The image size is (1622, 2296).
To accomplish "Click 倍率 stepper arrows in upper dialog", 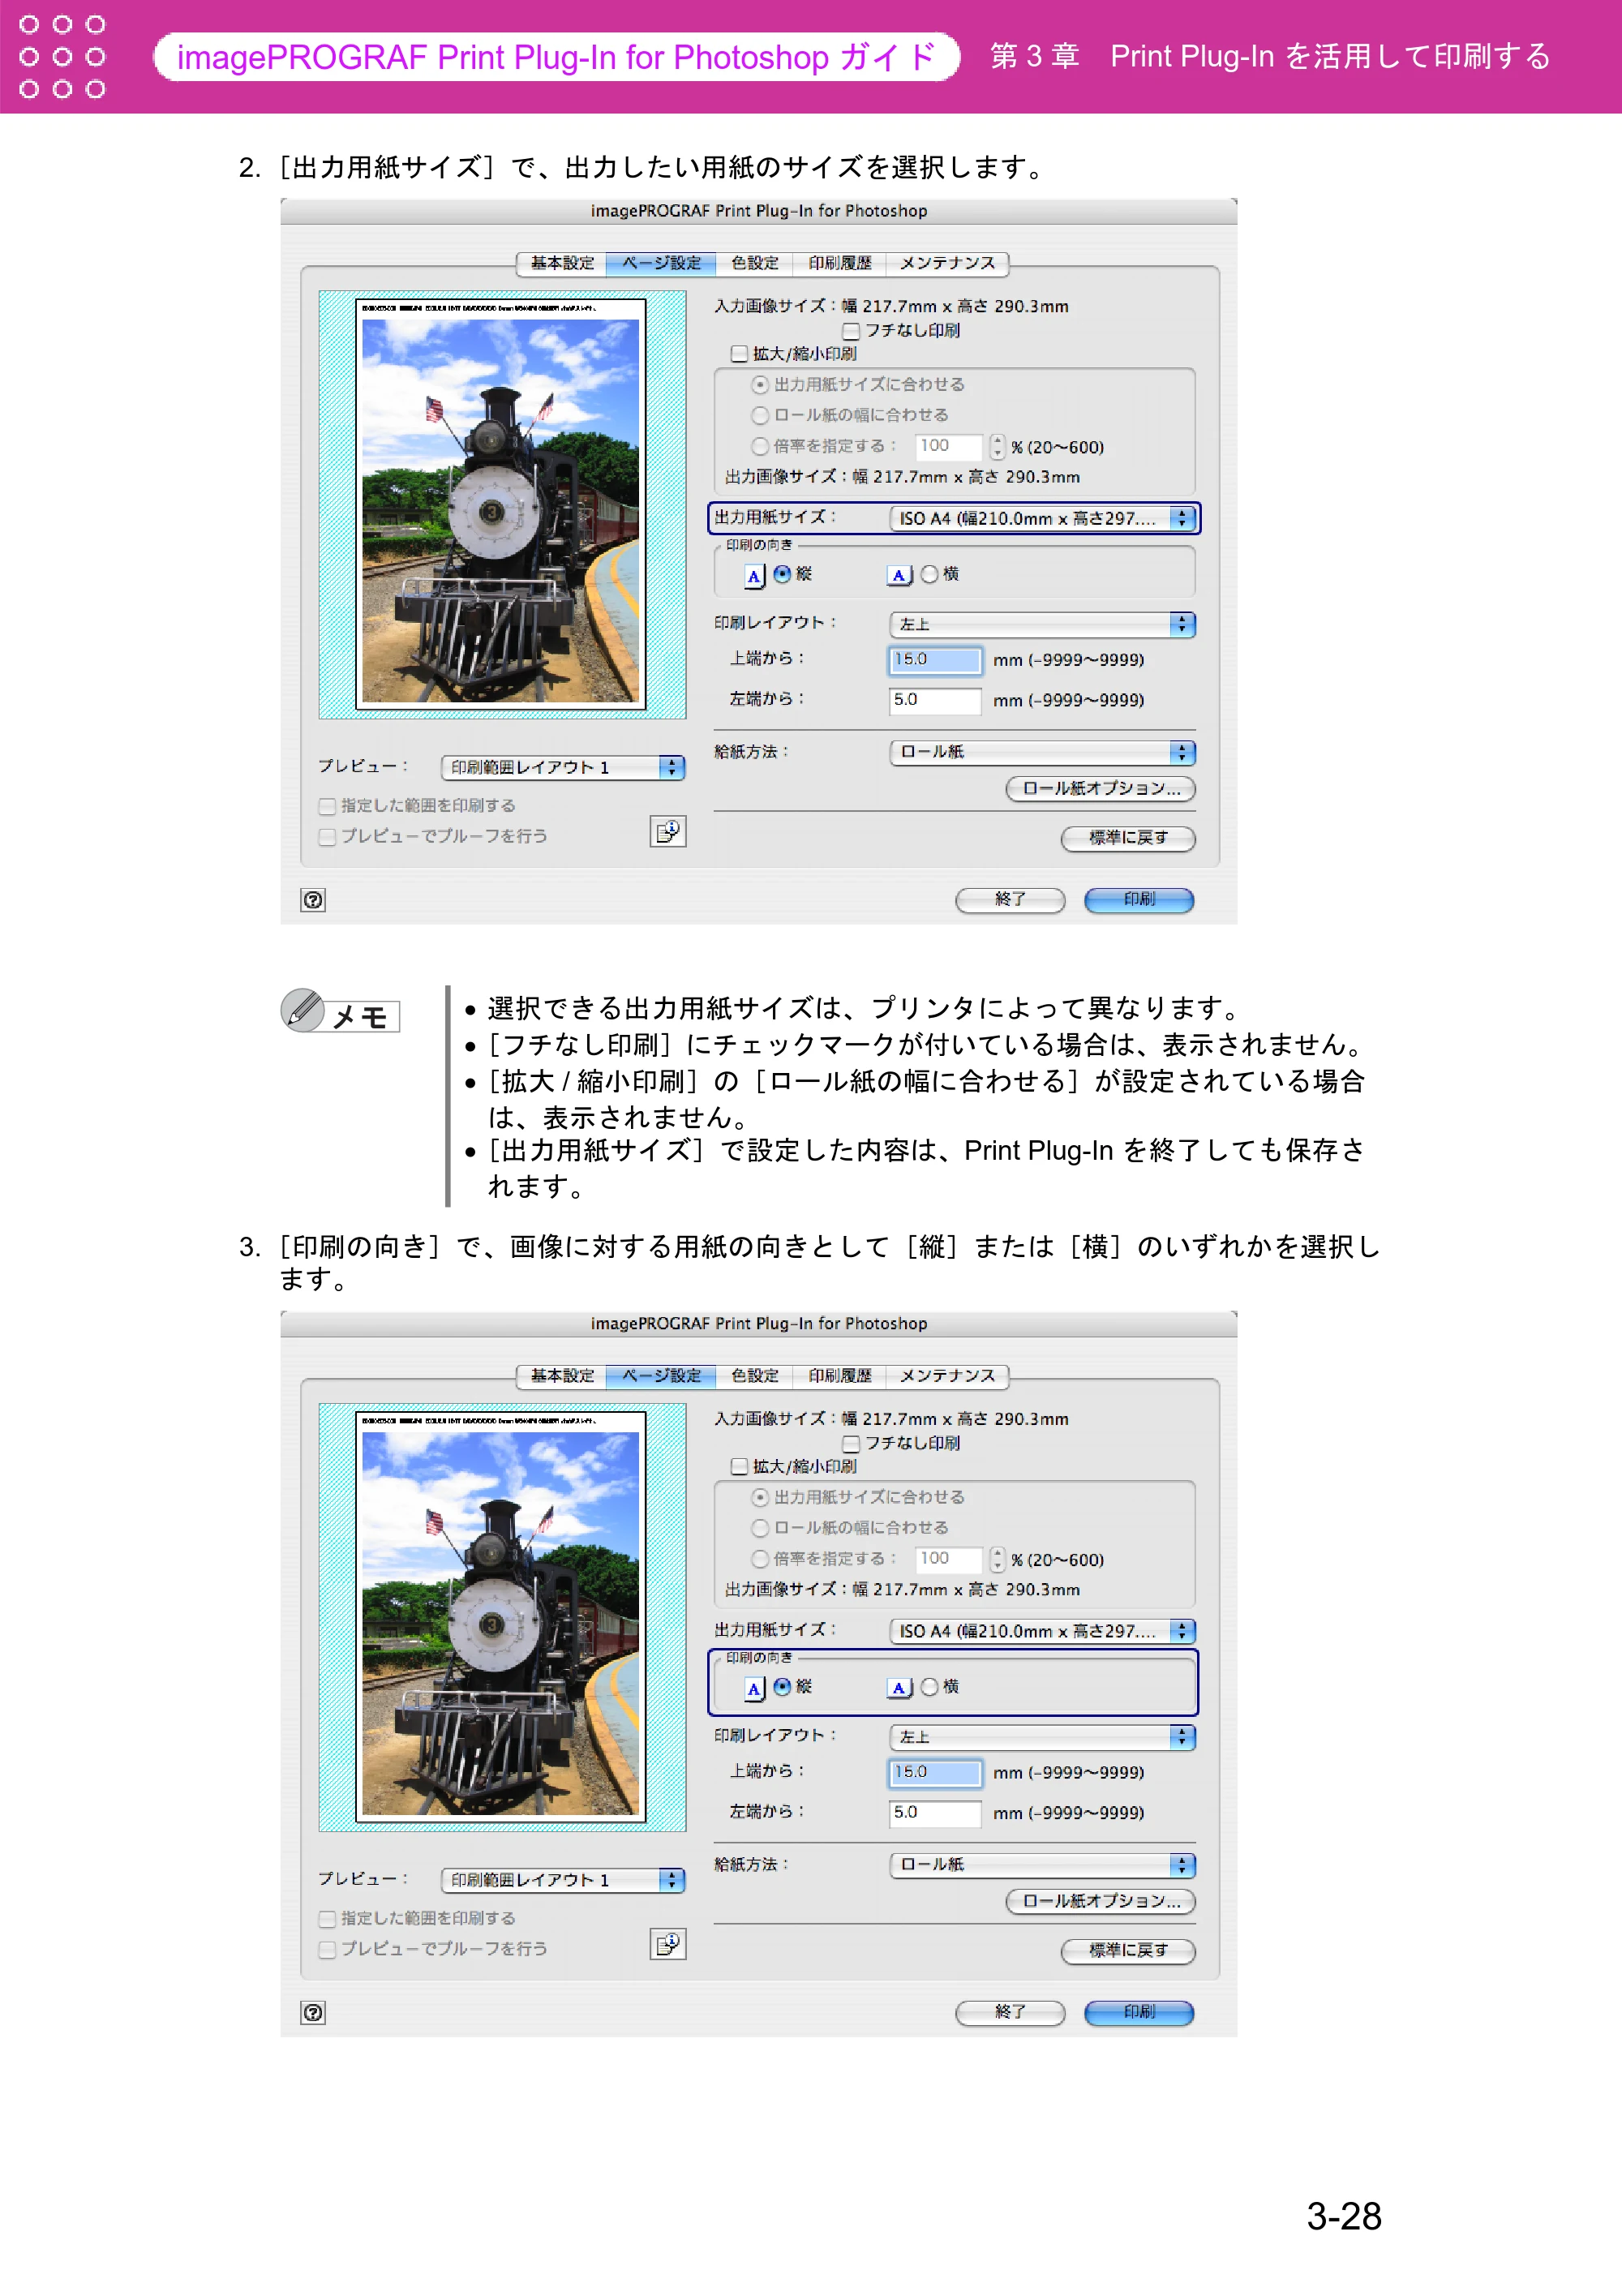I will click(997, 447).
